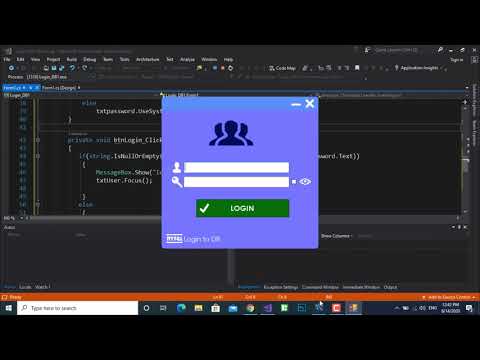
Task: Open the Windows Start menu
Action: [8, 308]
